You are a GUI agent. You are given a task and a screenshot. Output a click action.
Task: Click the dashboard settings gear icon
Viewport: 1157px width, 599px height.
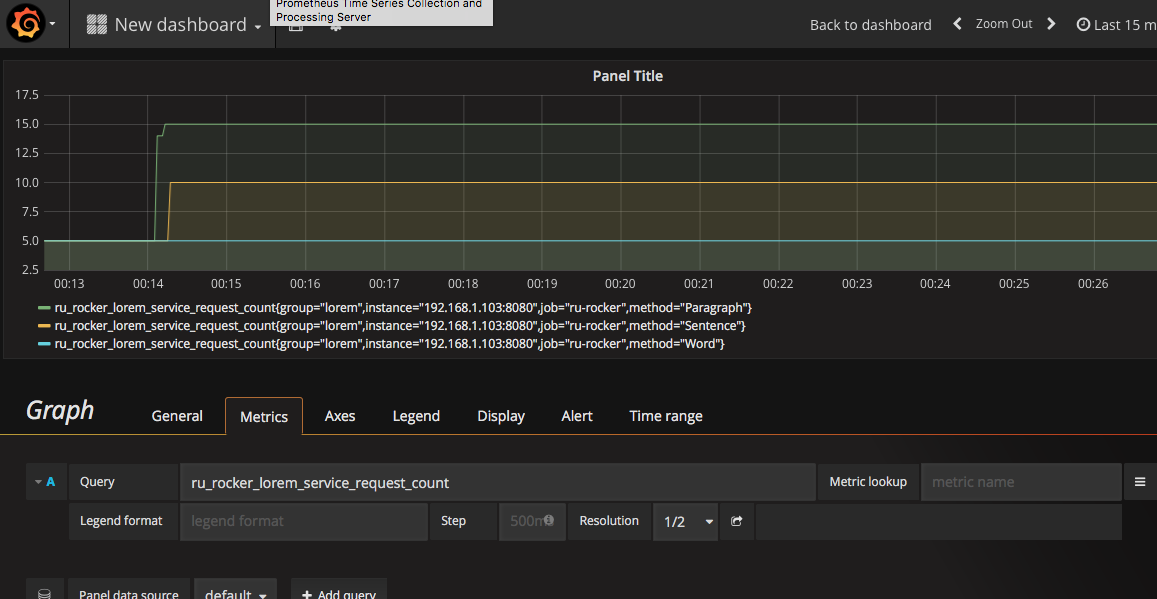point(336,27)
